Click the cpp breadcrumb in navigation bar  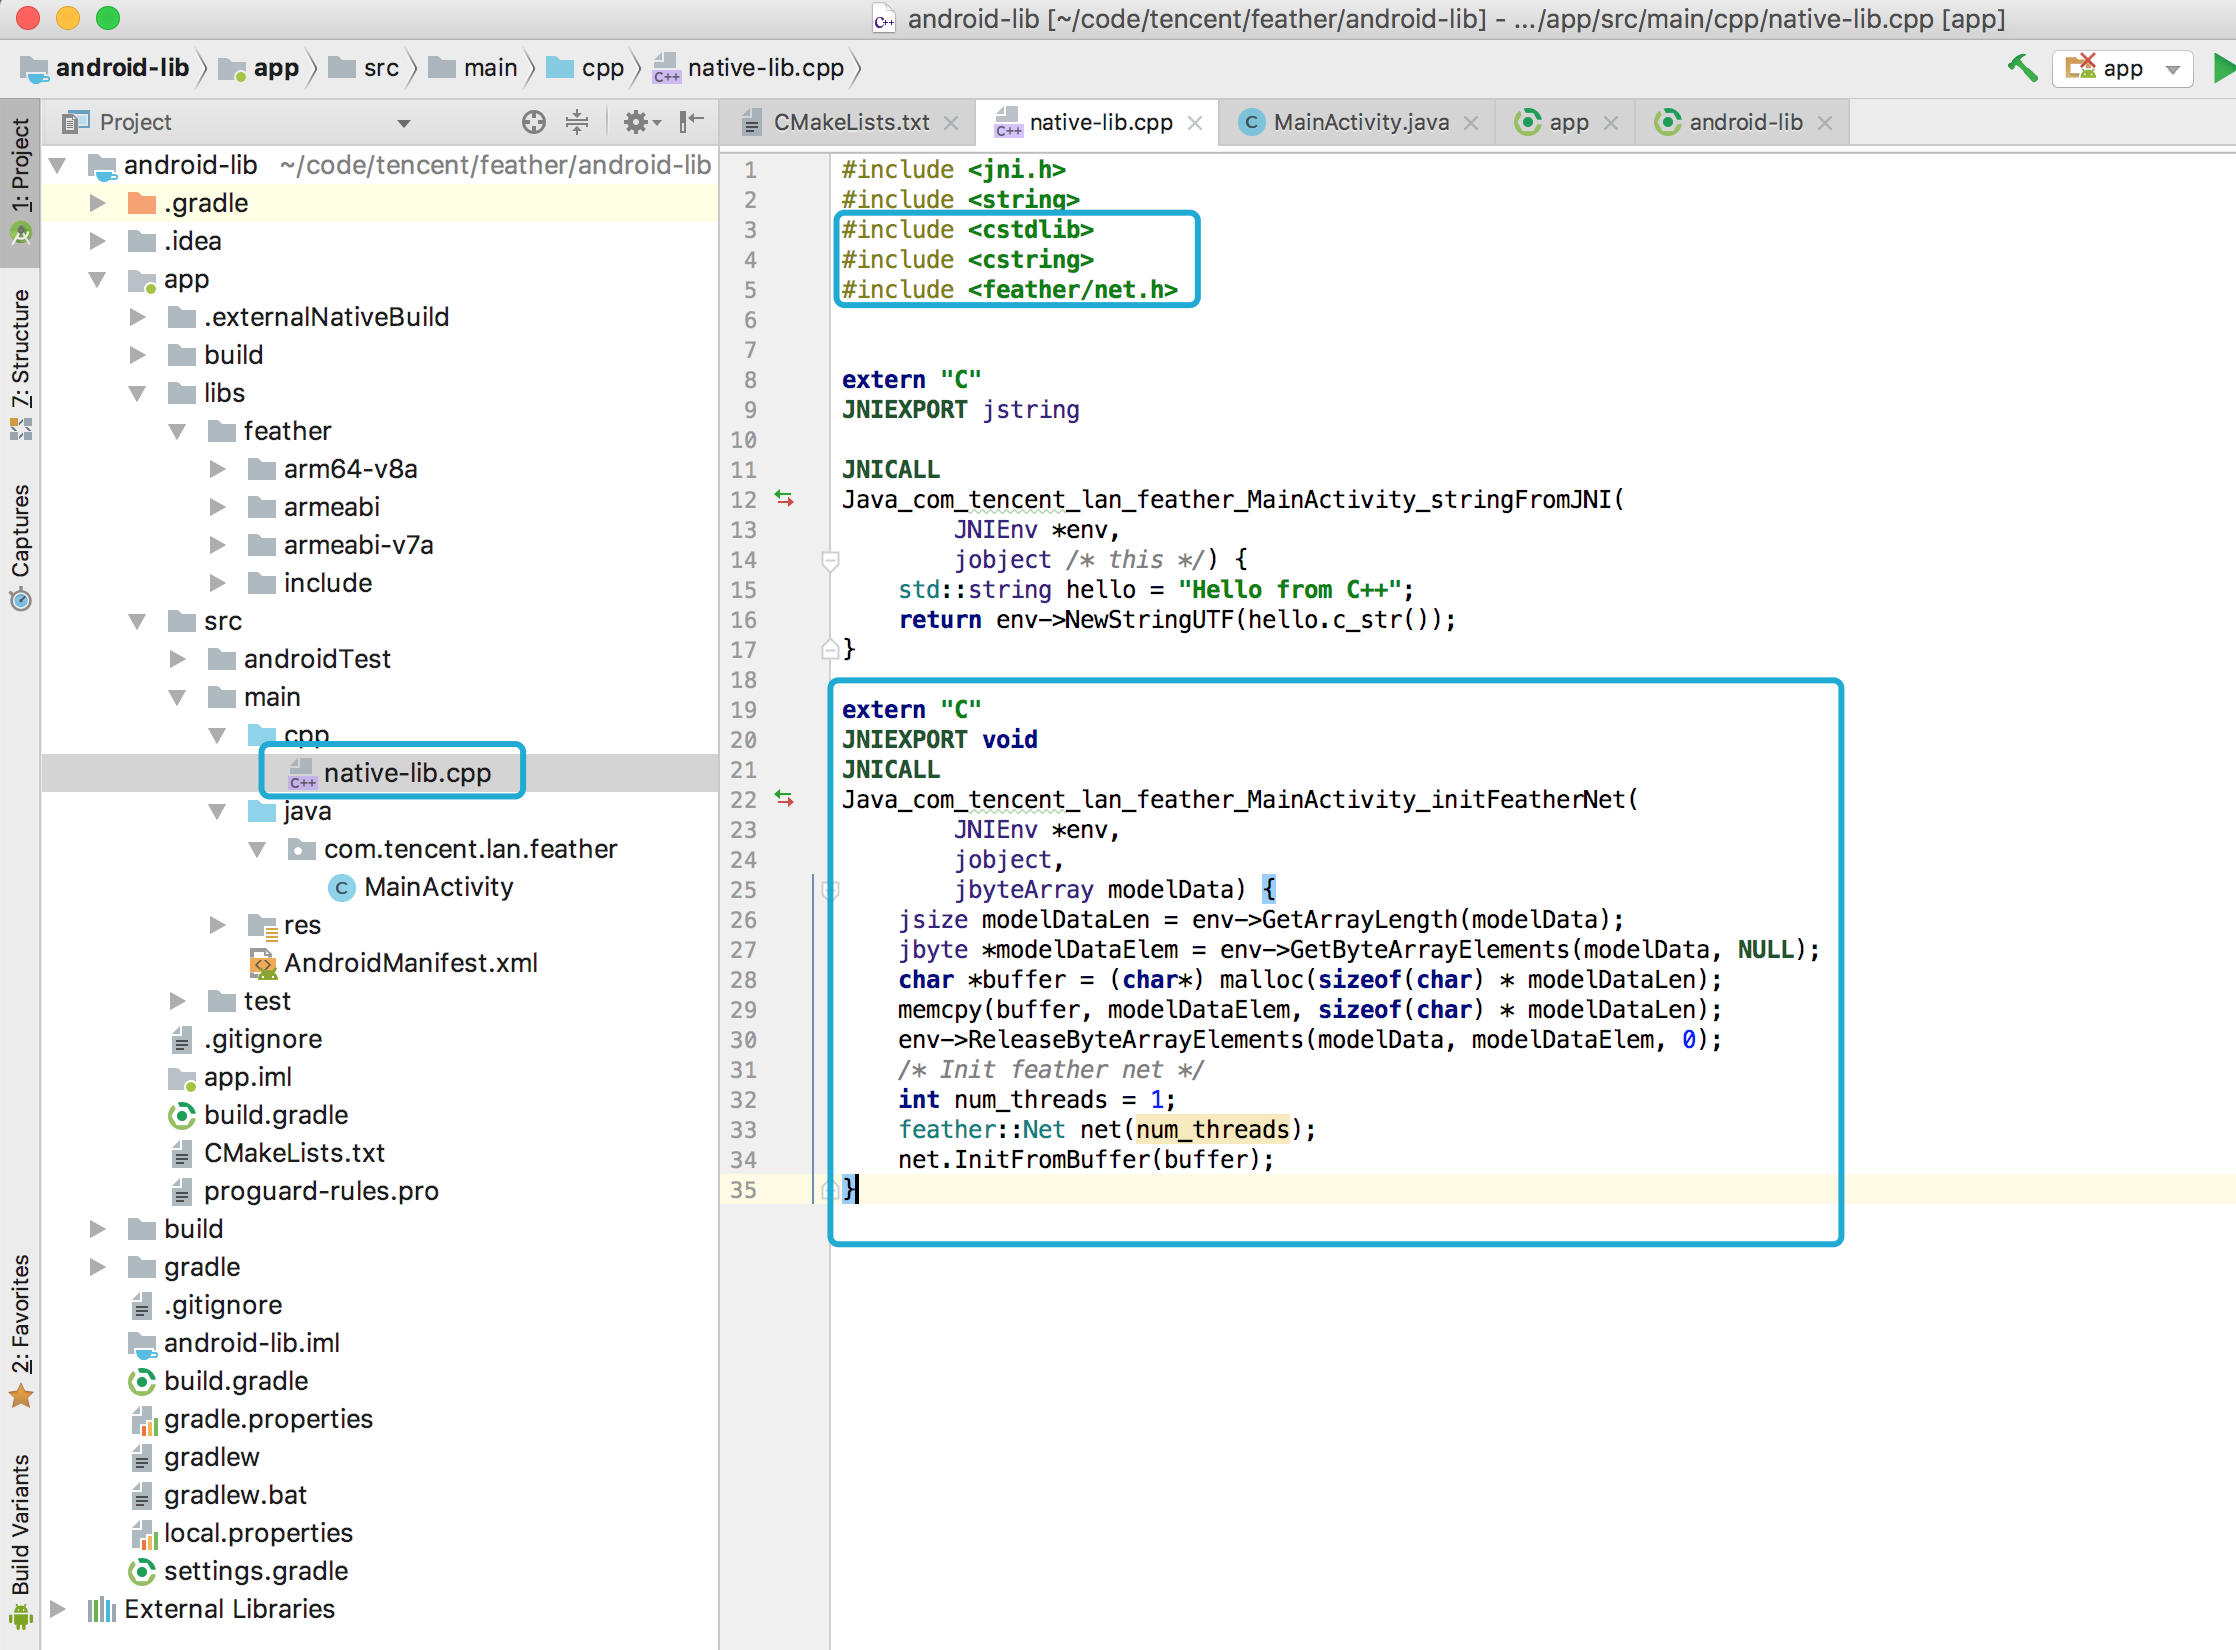click(601, 68)
